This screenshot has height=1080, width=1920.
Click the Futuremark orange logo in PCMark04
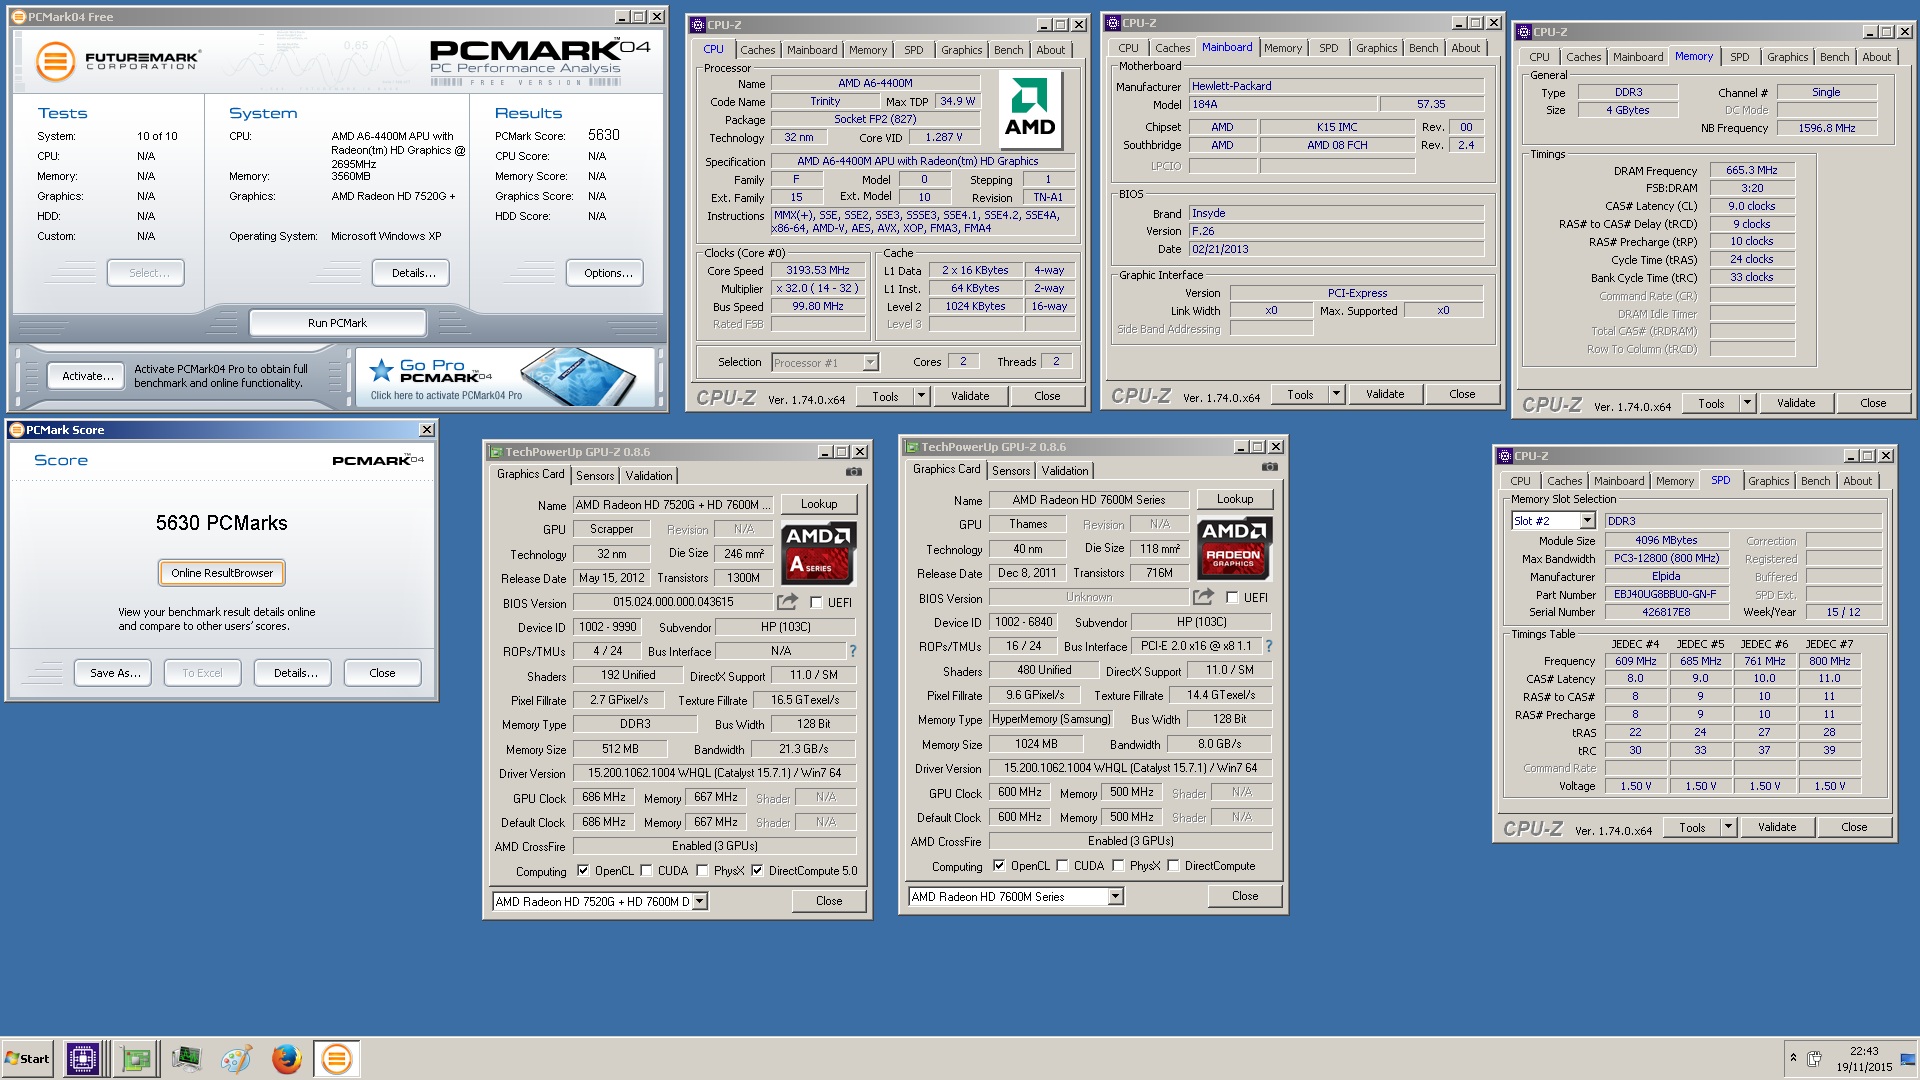tap(55, 61)
